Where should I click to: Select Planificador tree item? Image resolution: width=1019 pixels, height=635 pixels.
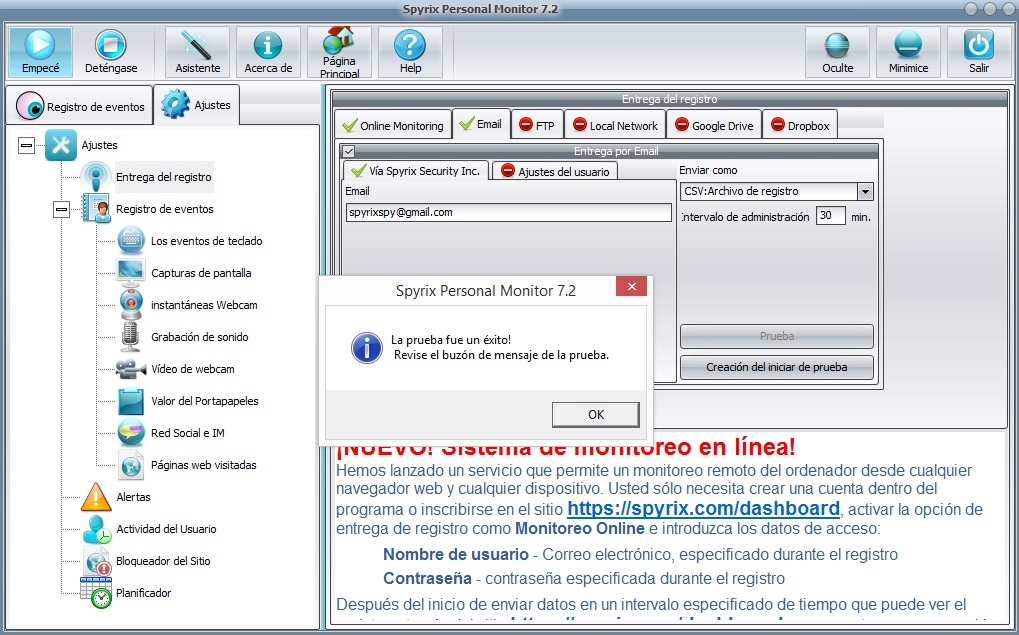coord(144,593)
